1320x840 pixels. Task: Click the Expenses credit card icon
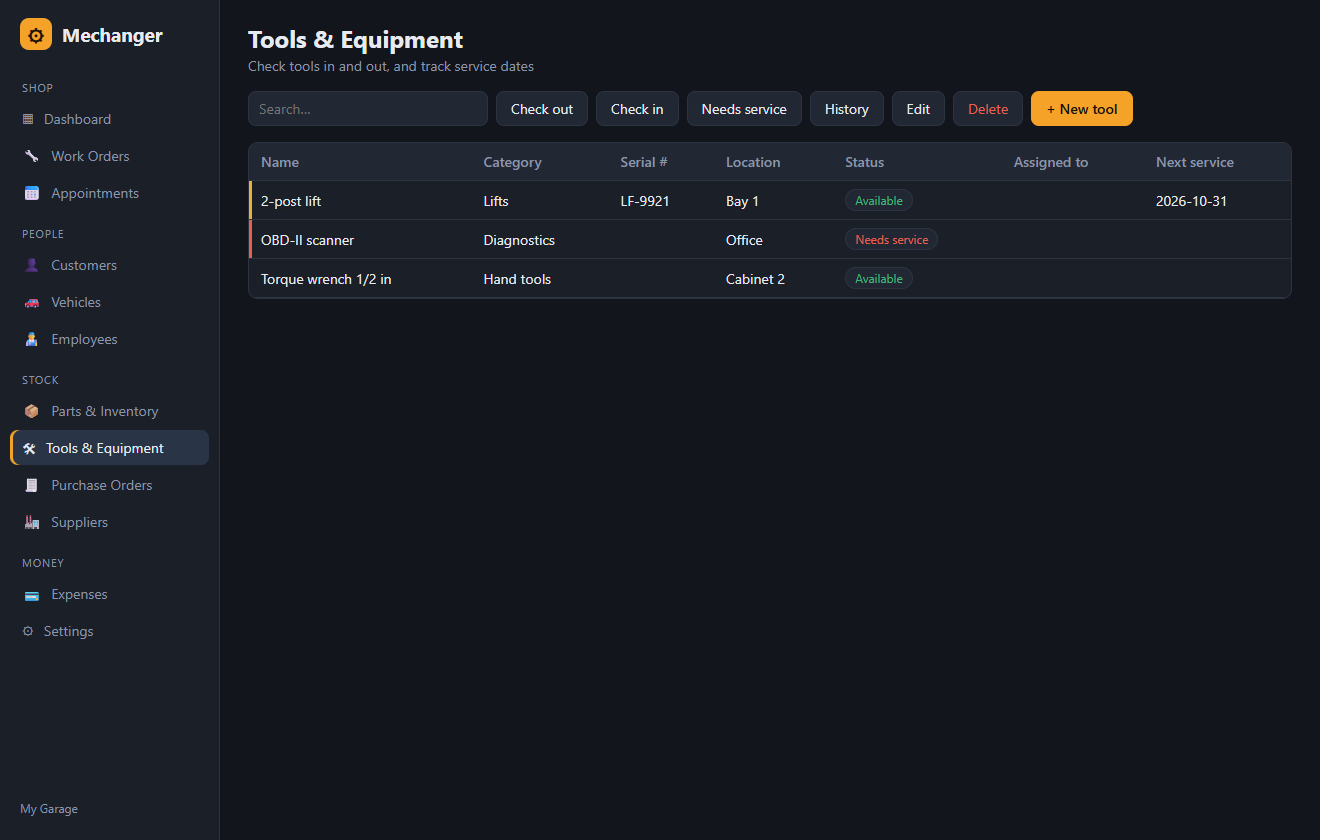(x=31, y=594)
